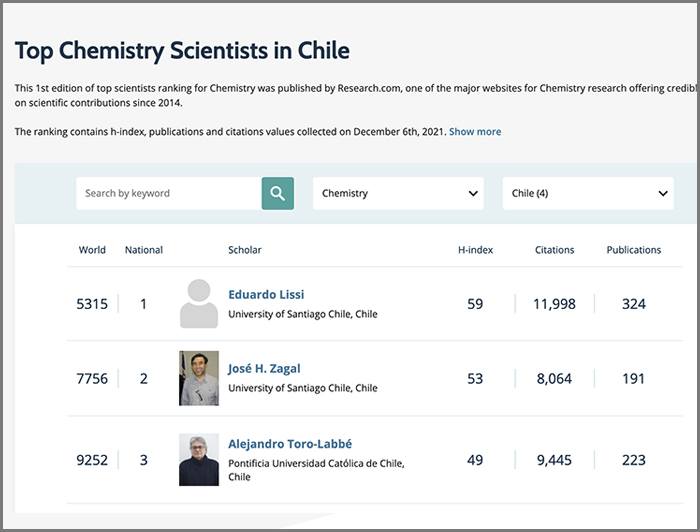Click the magnifying glass search button
Image resolution: width=700 pixels, height=532 pixels.
tap(277, 194)
